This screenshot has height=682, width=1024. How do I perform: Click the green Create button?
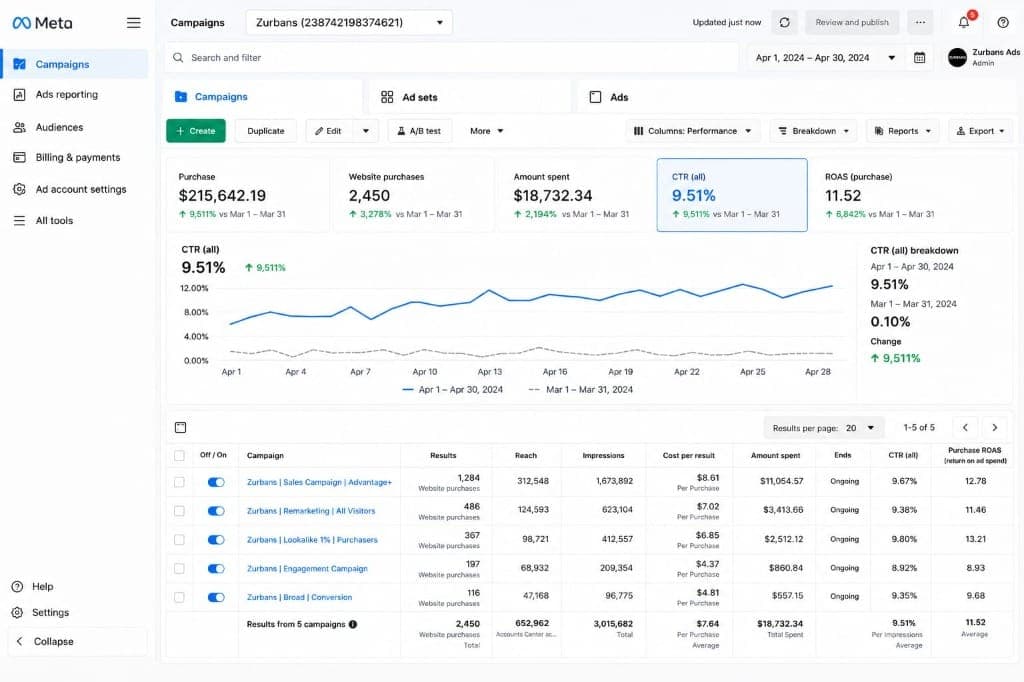coord(195,131)
